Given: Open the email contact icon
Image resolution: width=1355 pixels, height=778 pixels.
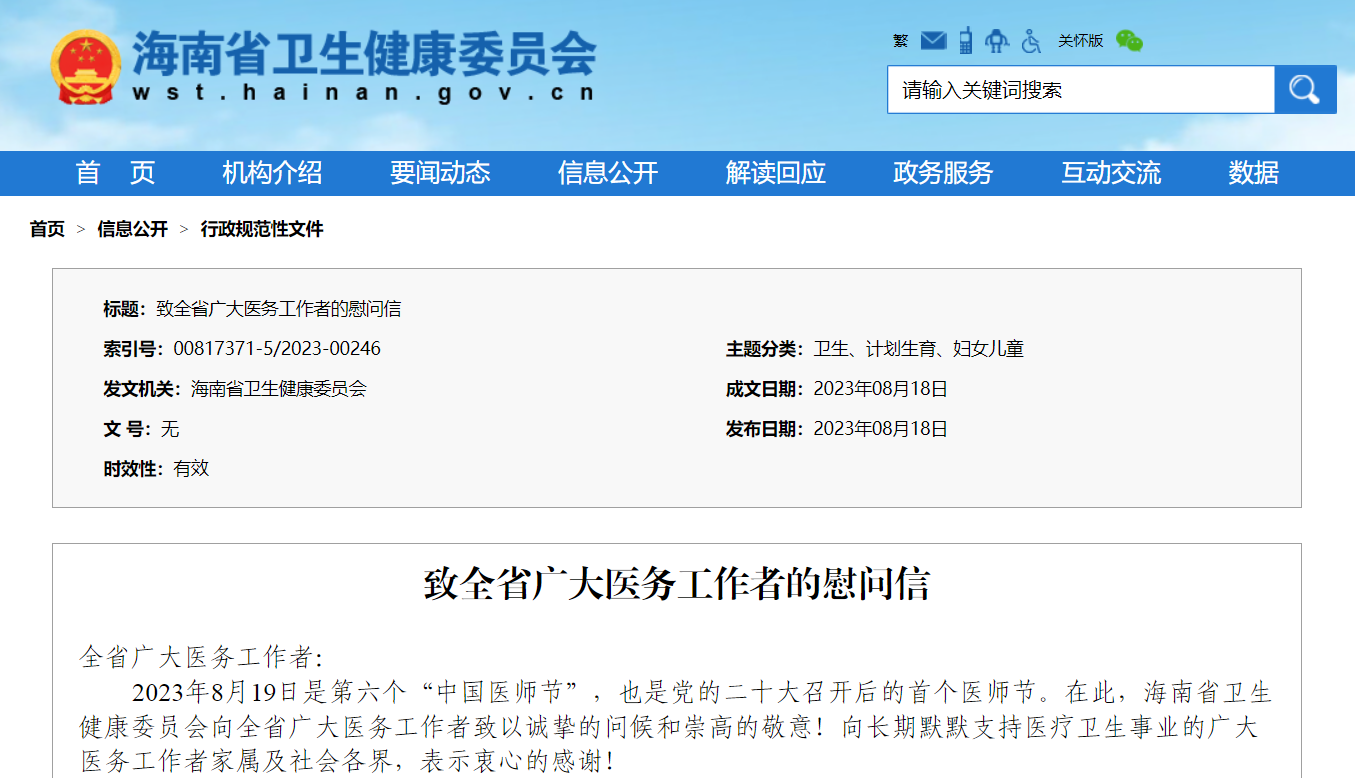Looking at the screenshot, I should click(933, 40).
